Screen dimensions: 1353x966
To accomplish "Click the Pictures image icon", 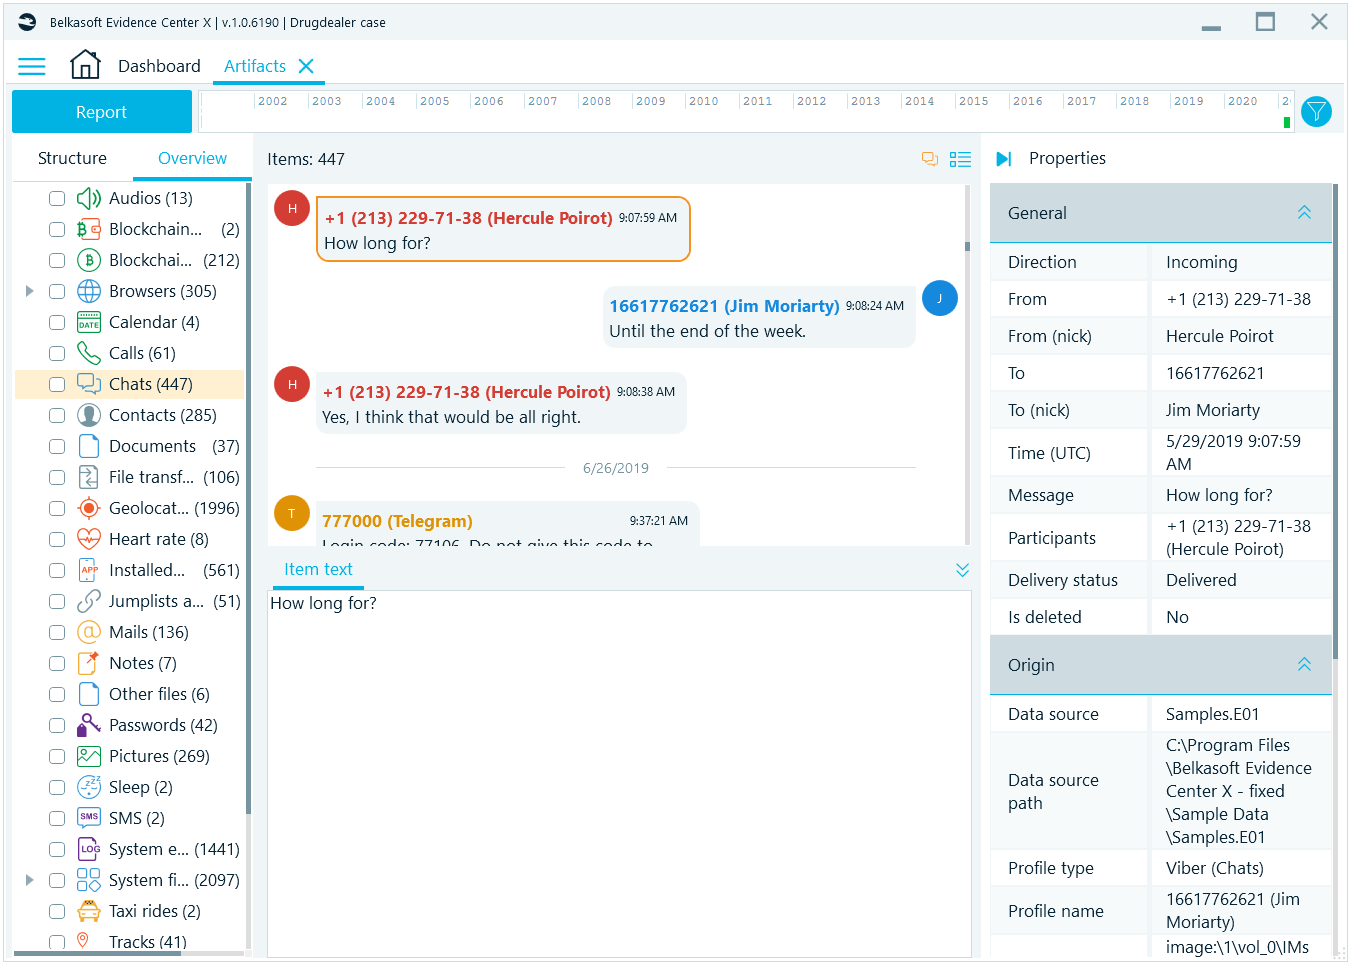I will tap(89, 756).
